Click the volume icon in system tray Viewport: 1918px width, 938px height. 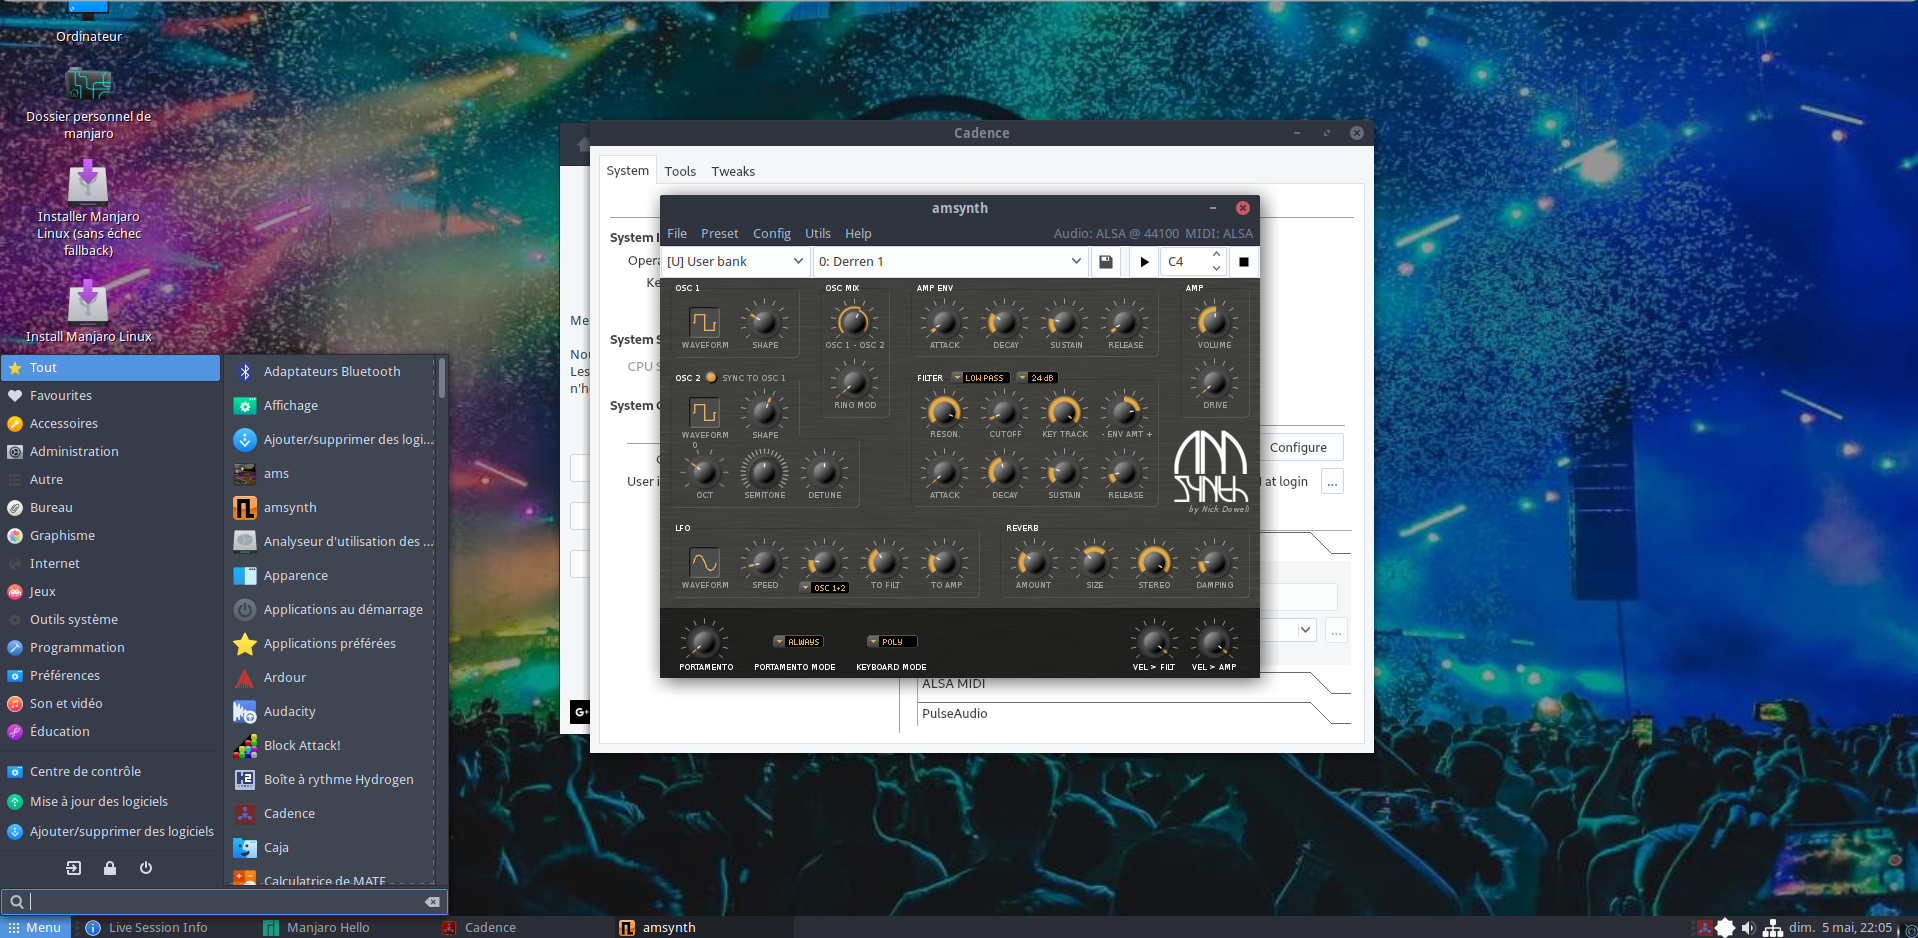click(x=1748, y=928)
